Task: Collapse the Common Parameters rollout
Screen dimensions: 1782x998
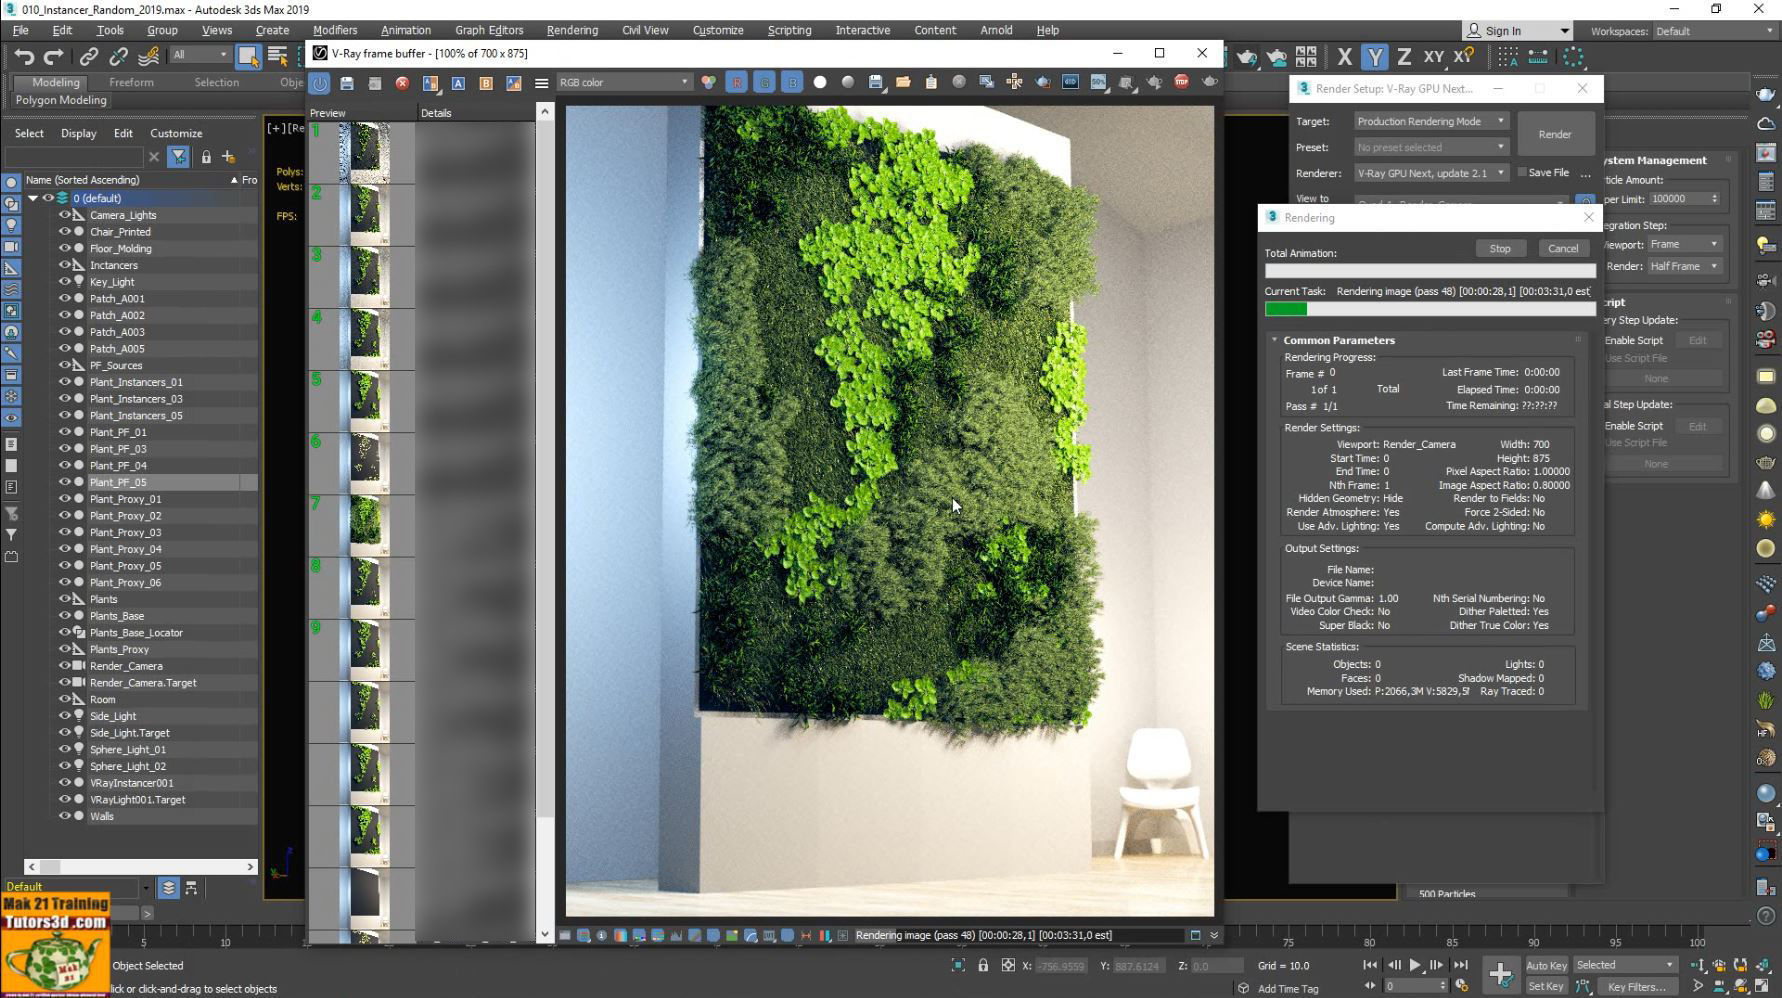Action: coord(1275,340)
